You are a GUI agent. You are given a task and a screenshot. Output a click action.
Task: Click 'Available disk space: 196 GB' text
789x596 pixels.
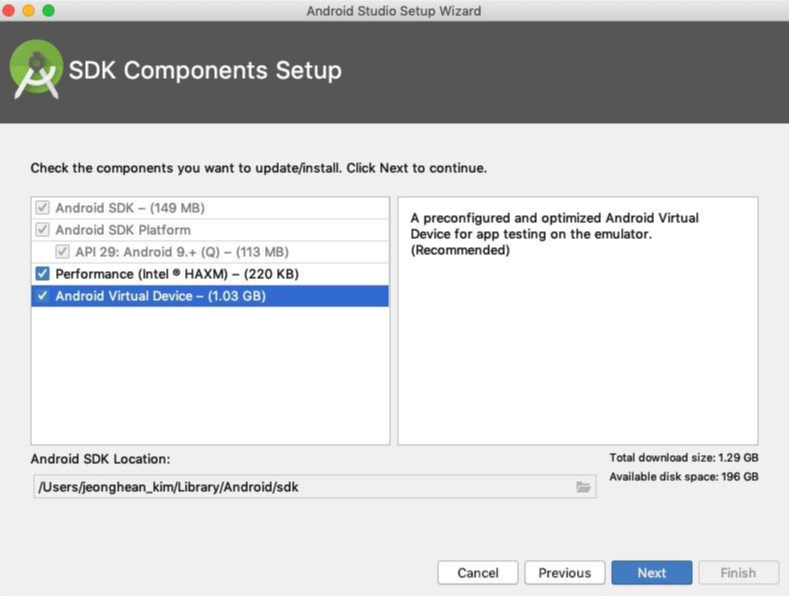[x=684, y=477]
